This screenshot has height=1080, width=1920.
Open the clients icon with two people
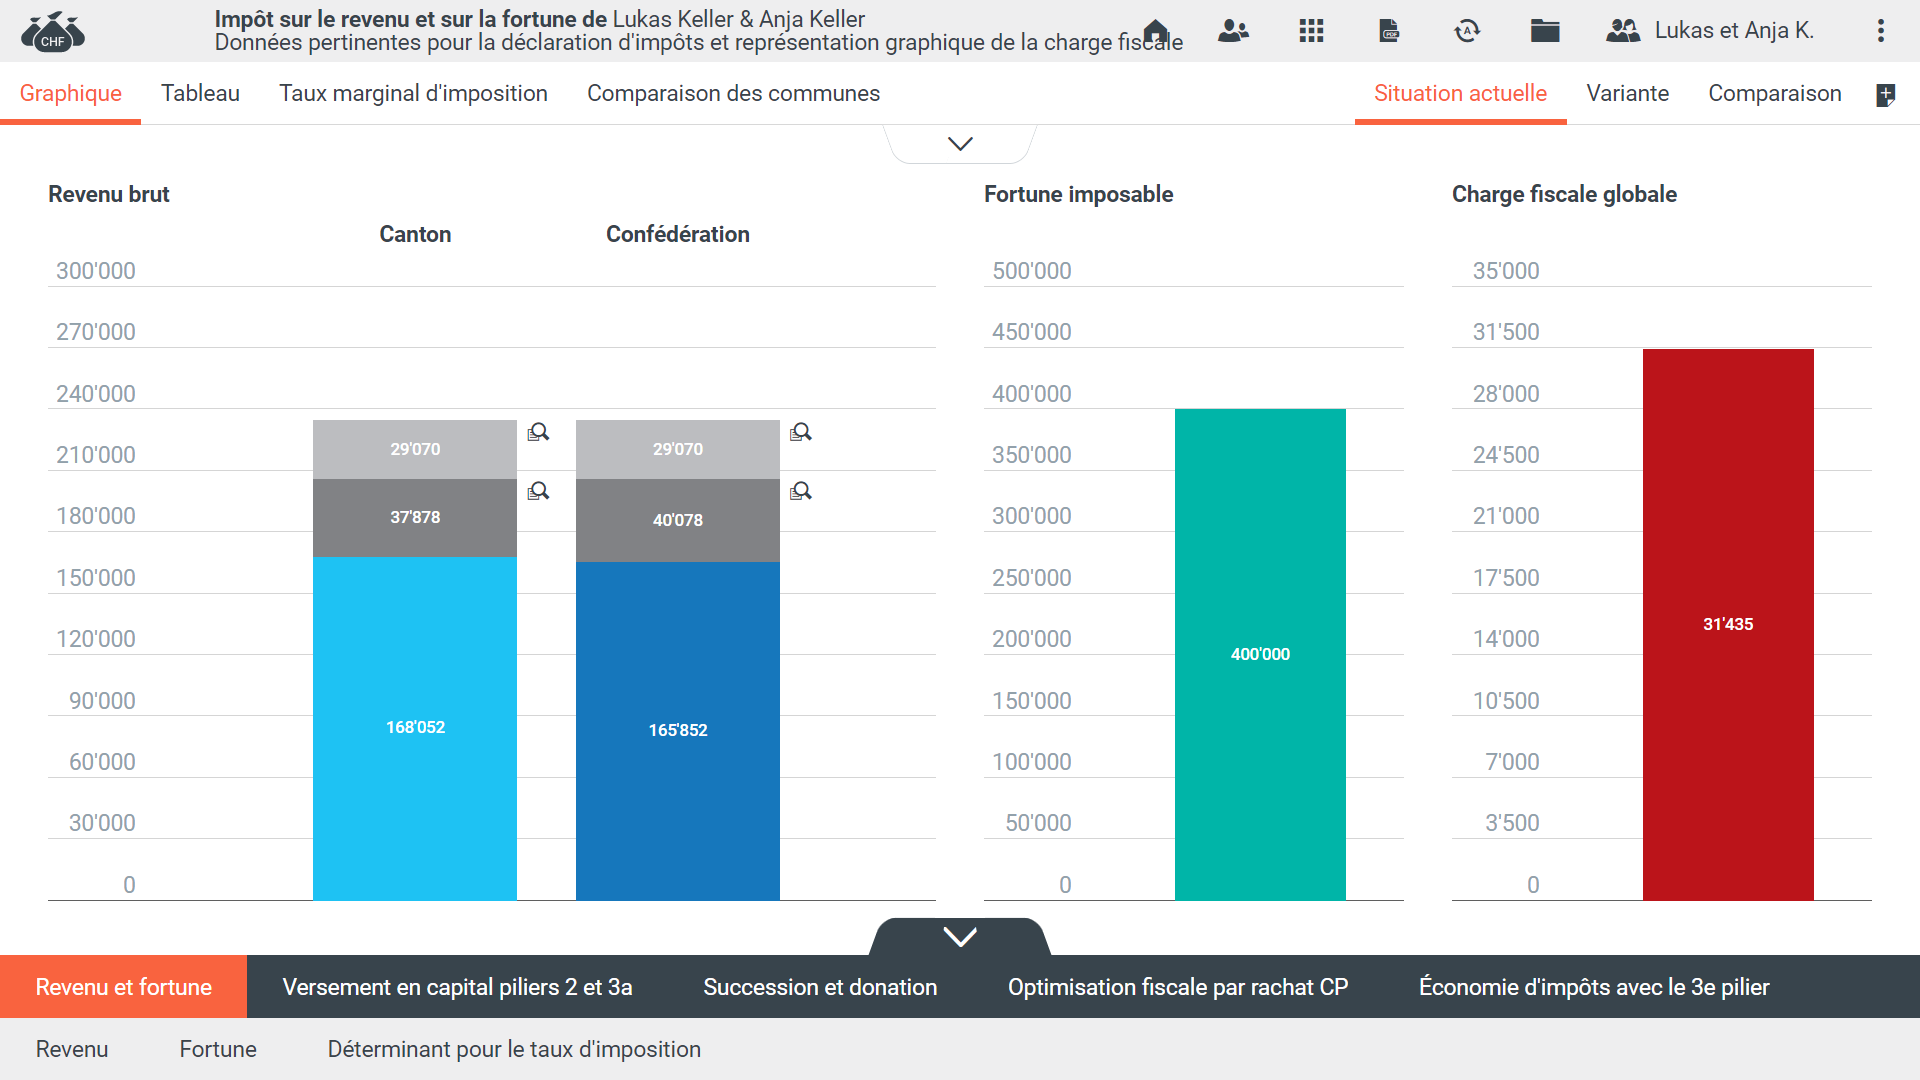pos(1233,31)
